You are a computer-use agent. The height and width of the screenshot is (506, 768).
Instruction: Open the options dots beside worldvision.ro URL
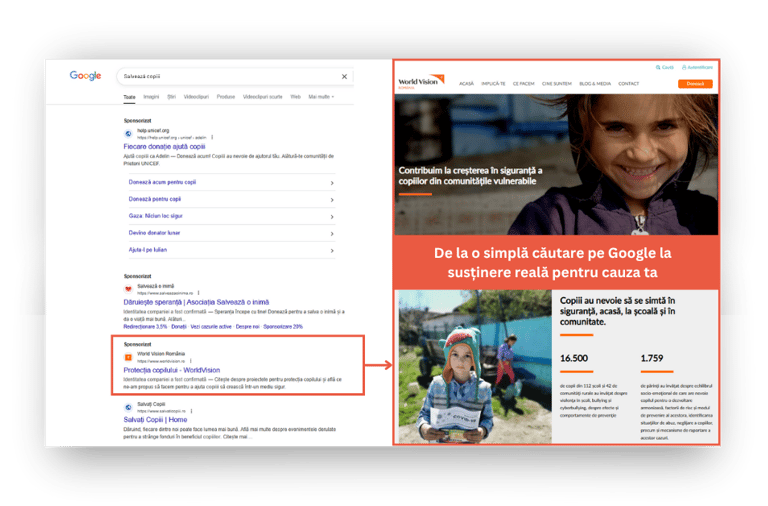[191, 361]
